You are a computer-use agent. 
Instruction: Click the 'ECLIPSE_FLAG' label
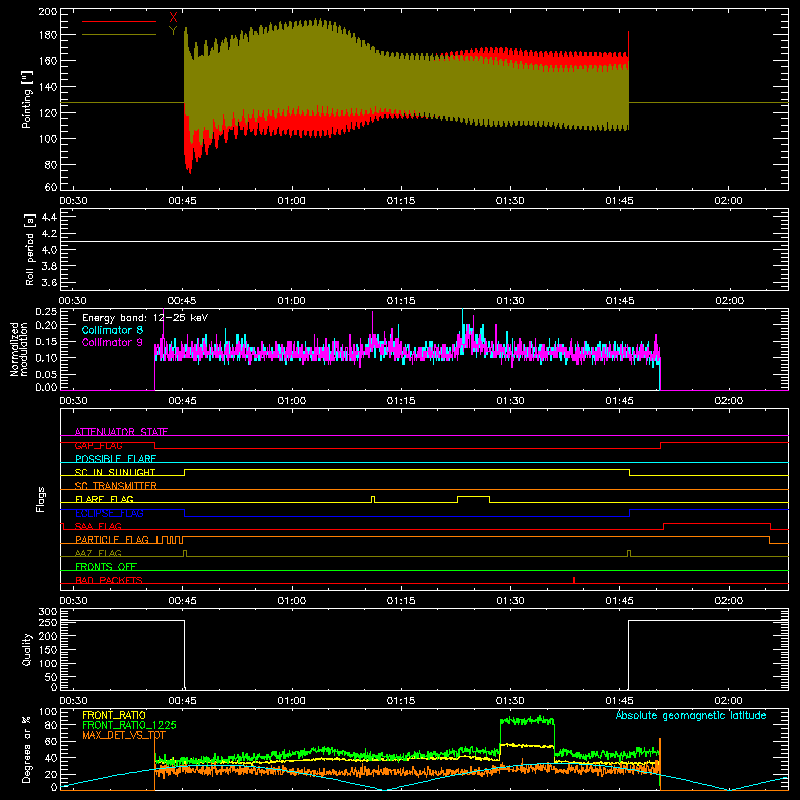click(109, 513)
